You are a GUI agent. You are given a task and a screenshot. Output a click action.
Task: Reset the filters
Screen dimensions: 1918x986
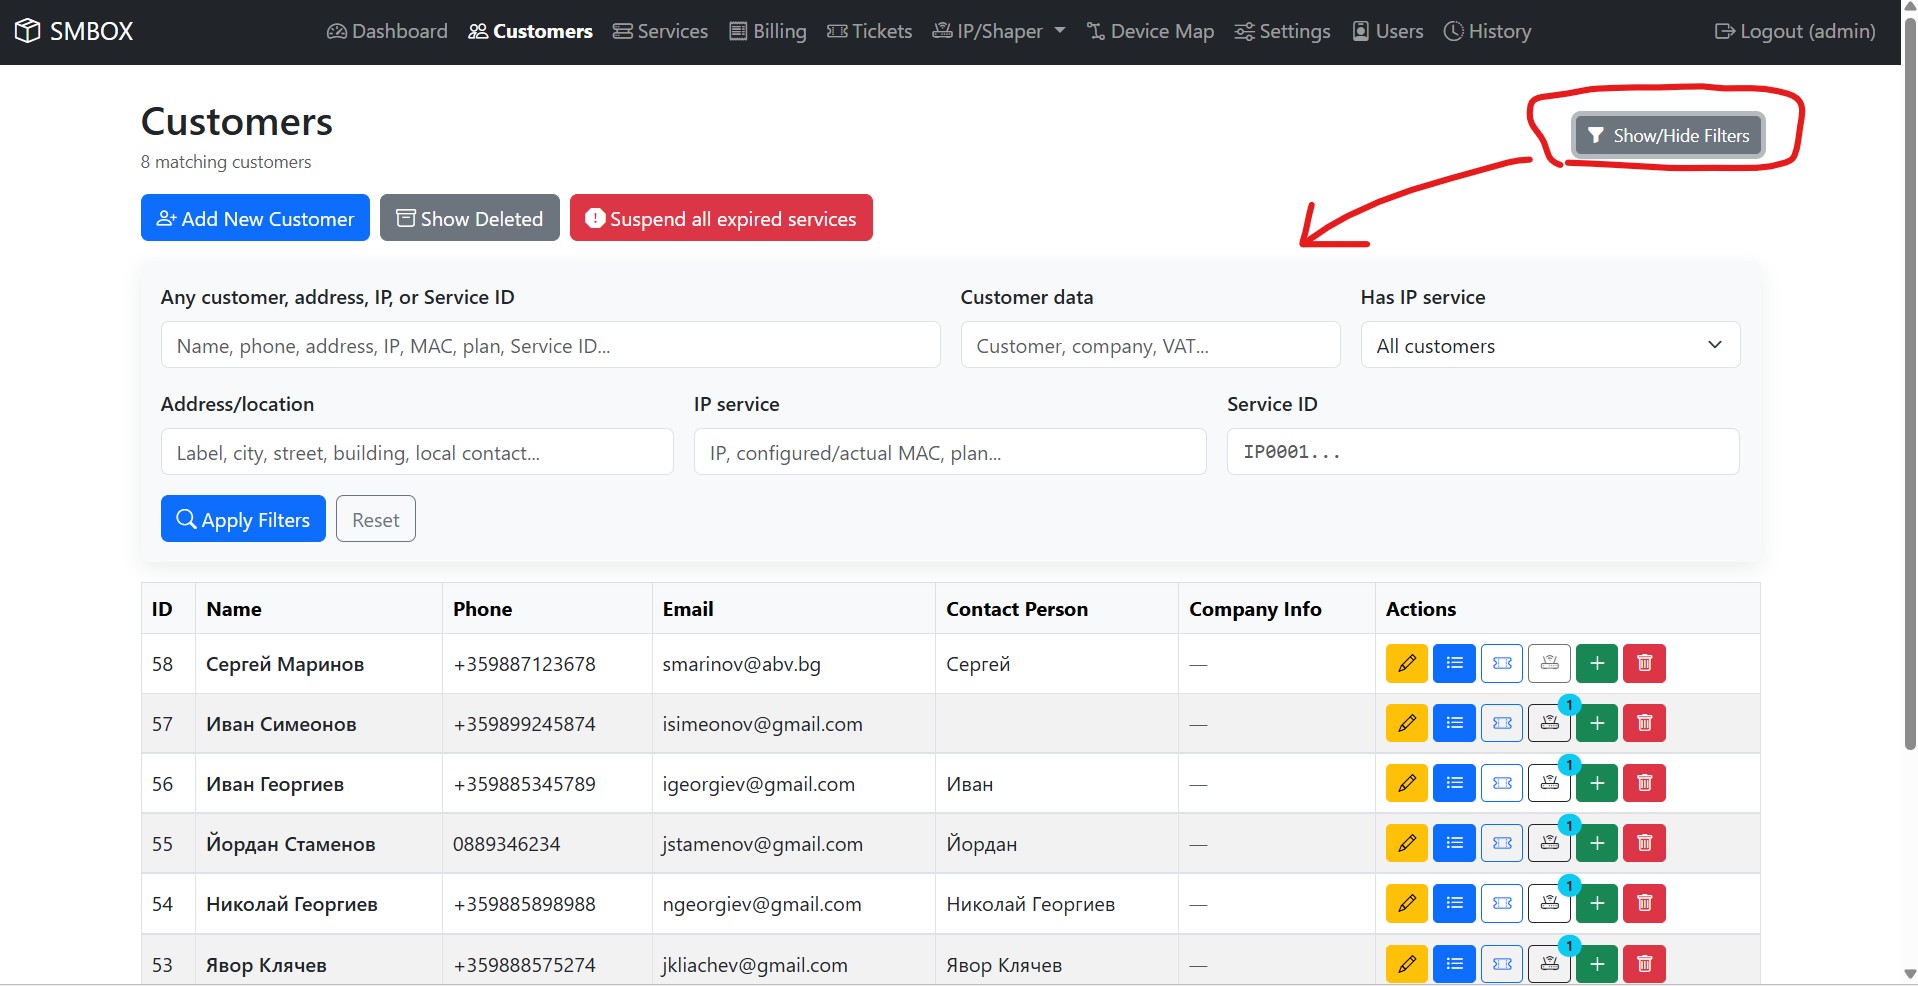(375, 519)
